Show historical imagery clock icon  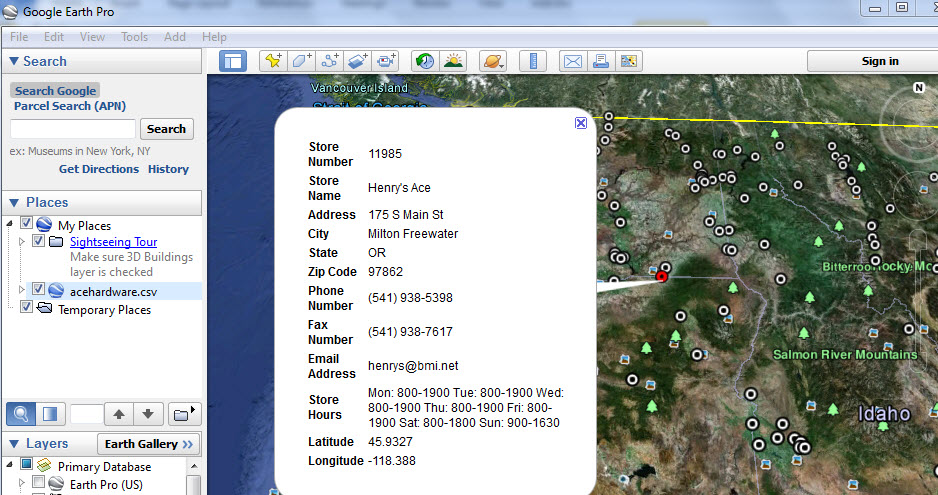pyautogui.click(x=425, y=61)
